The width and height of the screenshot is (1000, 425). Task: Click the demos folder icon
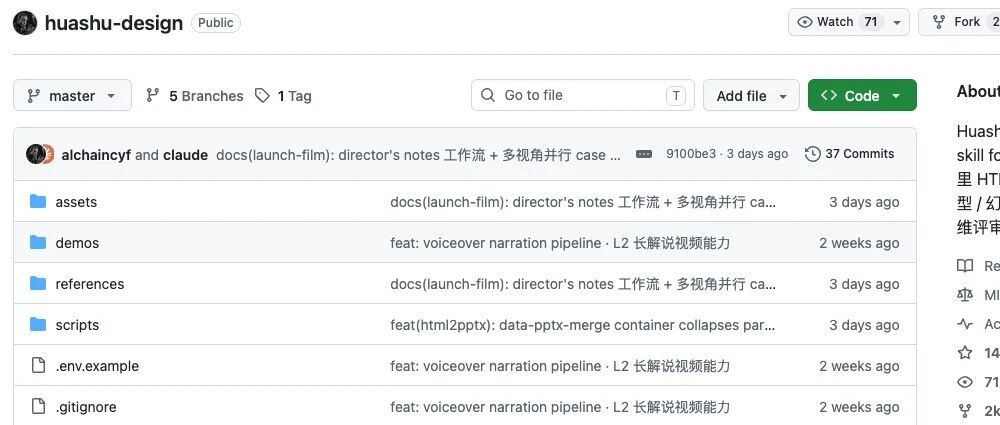click(38, 242)
